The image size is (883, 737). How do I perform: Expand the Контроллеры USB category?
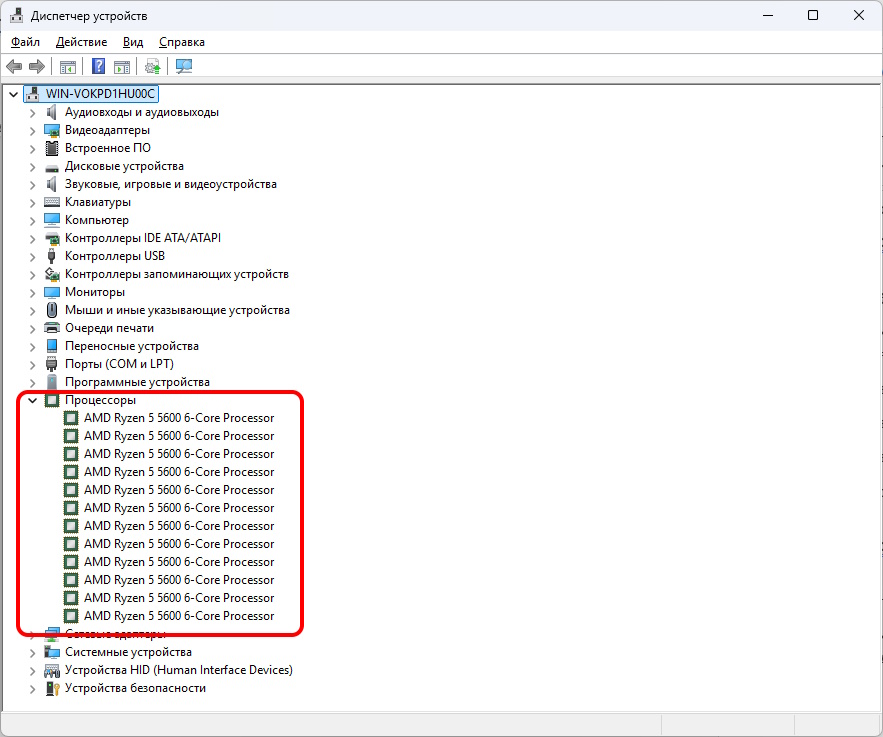[x=33, y=257]
